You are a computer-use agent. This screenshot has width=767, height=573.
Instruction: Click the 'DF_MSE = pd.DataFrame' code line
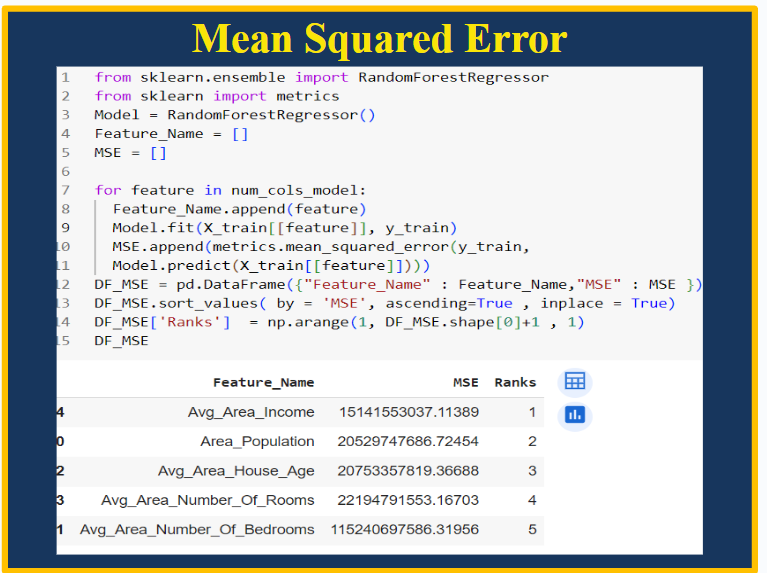(398, 284)
